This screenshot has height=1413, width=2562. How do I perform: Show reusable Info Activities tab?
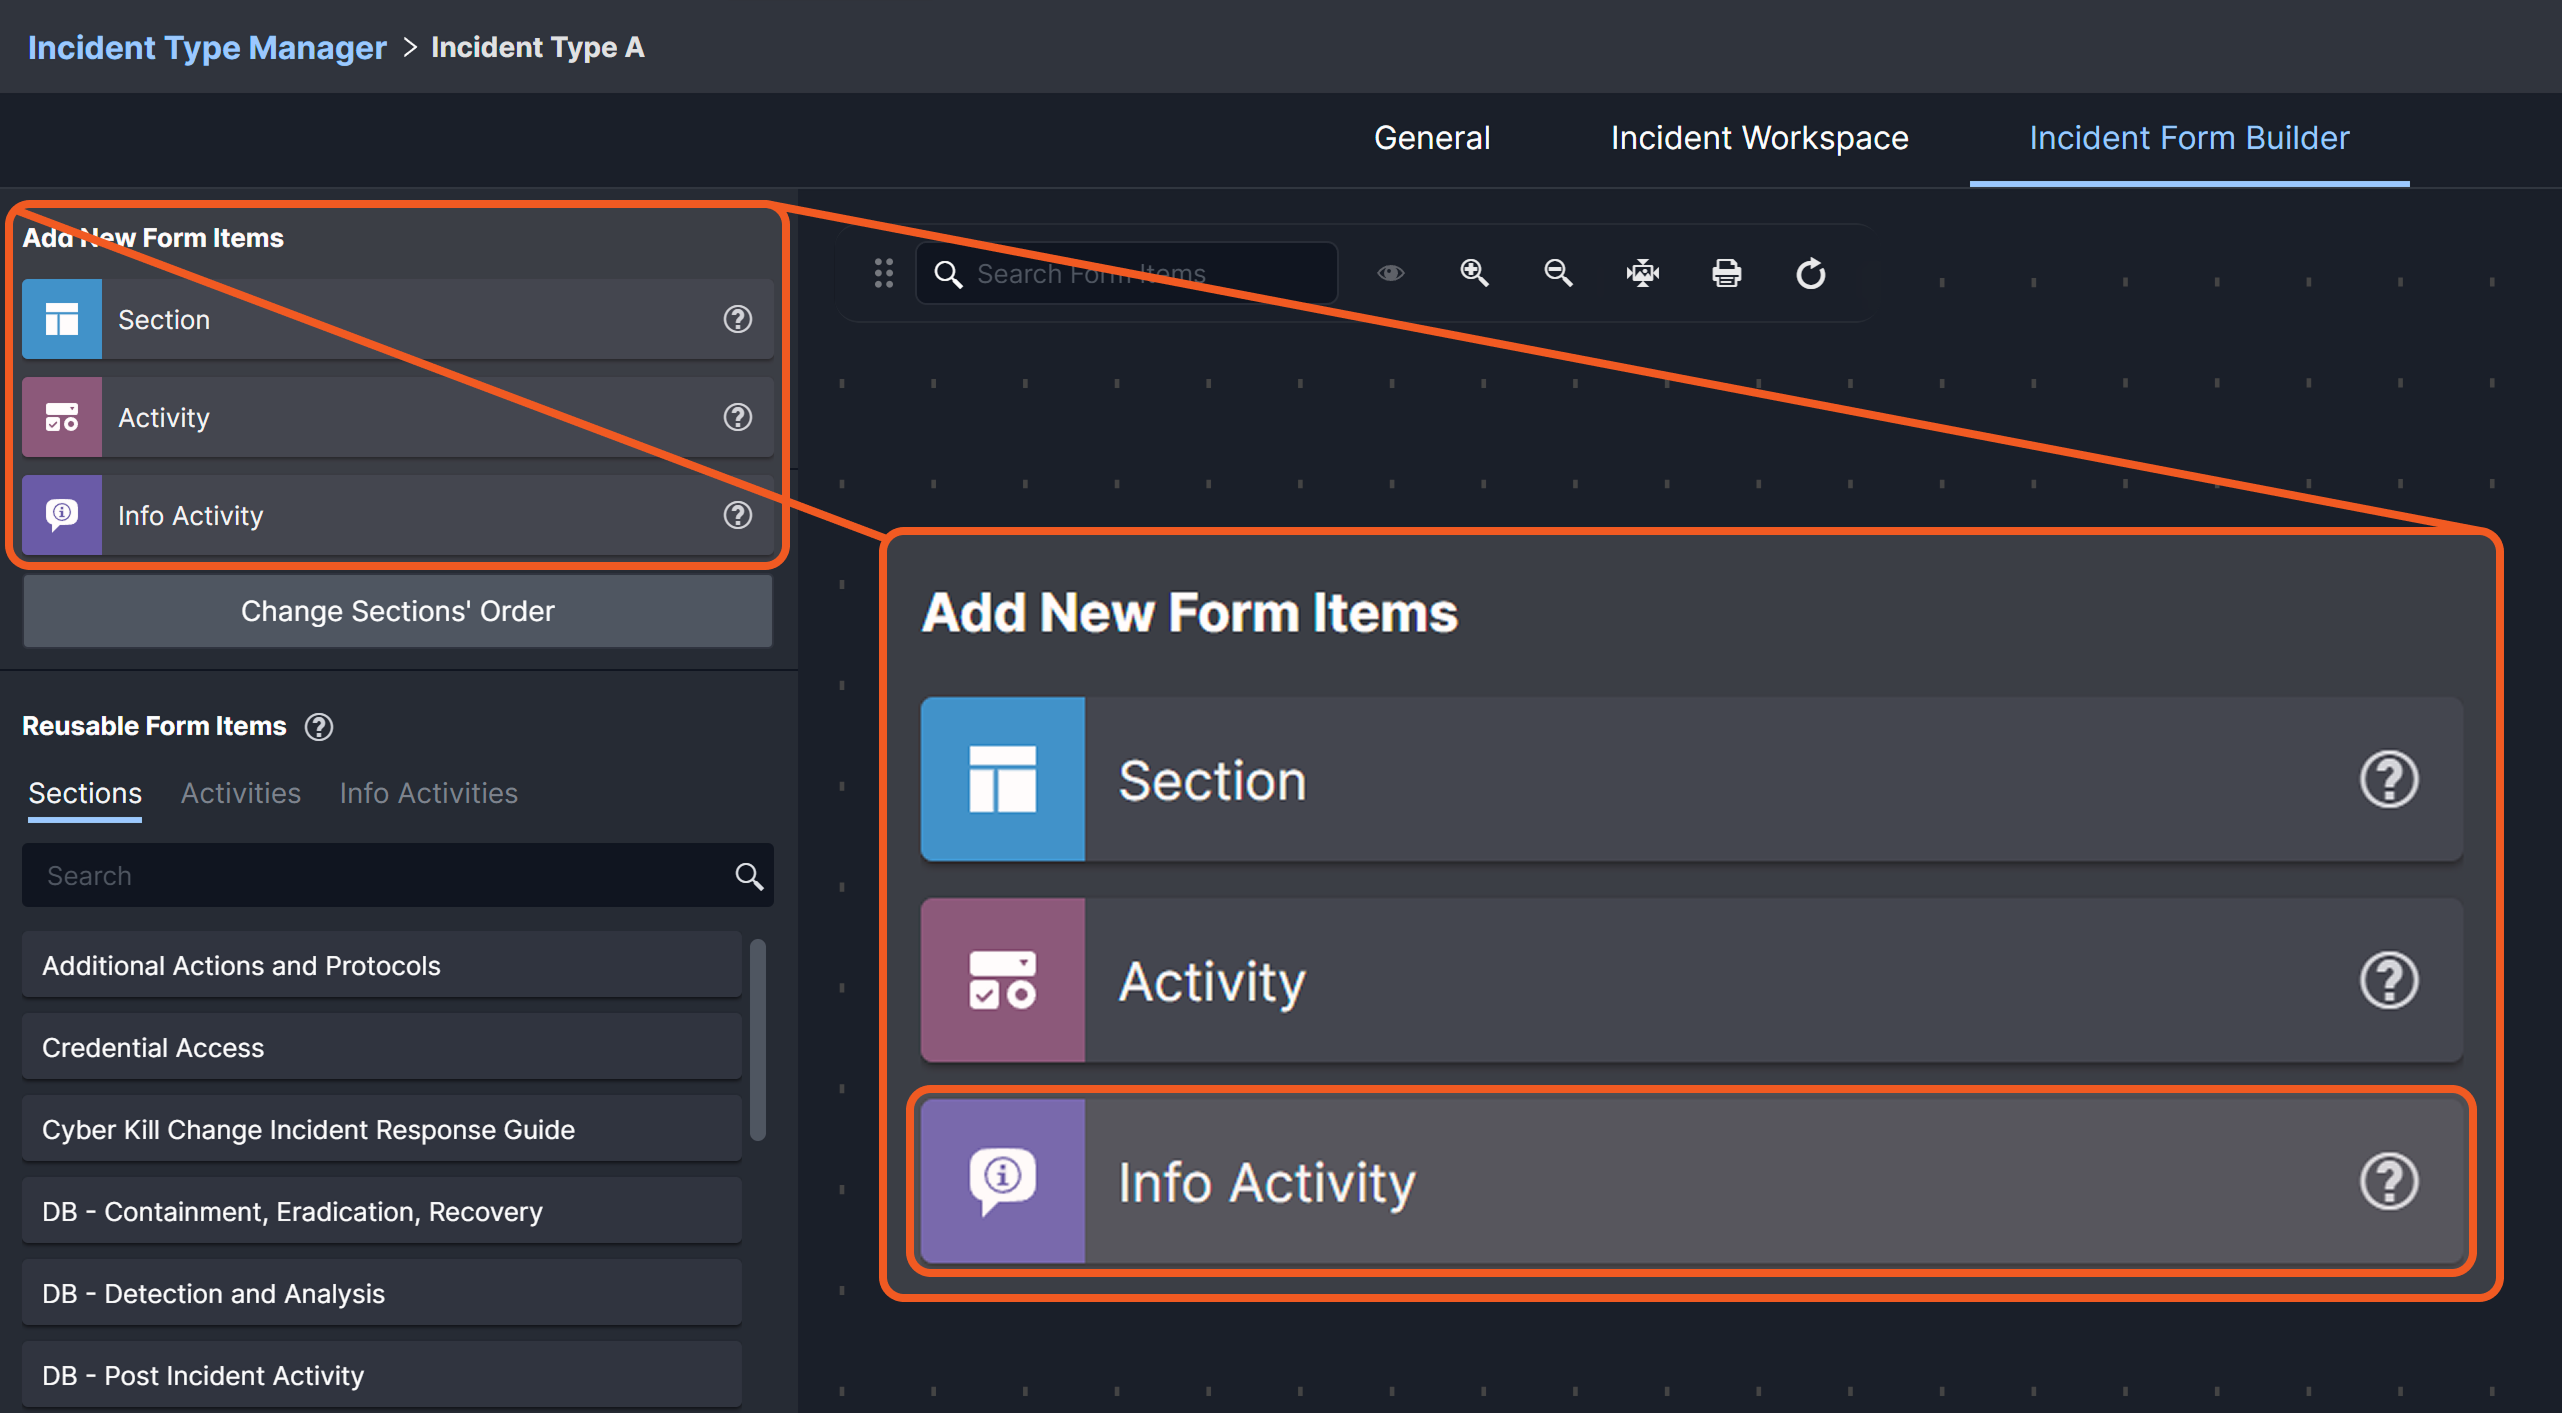[x=428, y=793]
